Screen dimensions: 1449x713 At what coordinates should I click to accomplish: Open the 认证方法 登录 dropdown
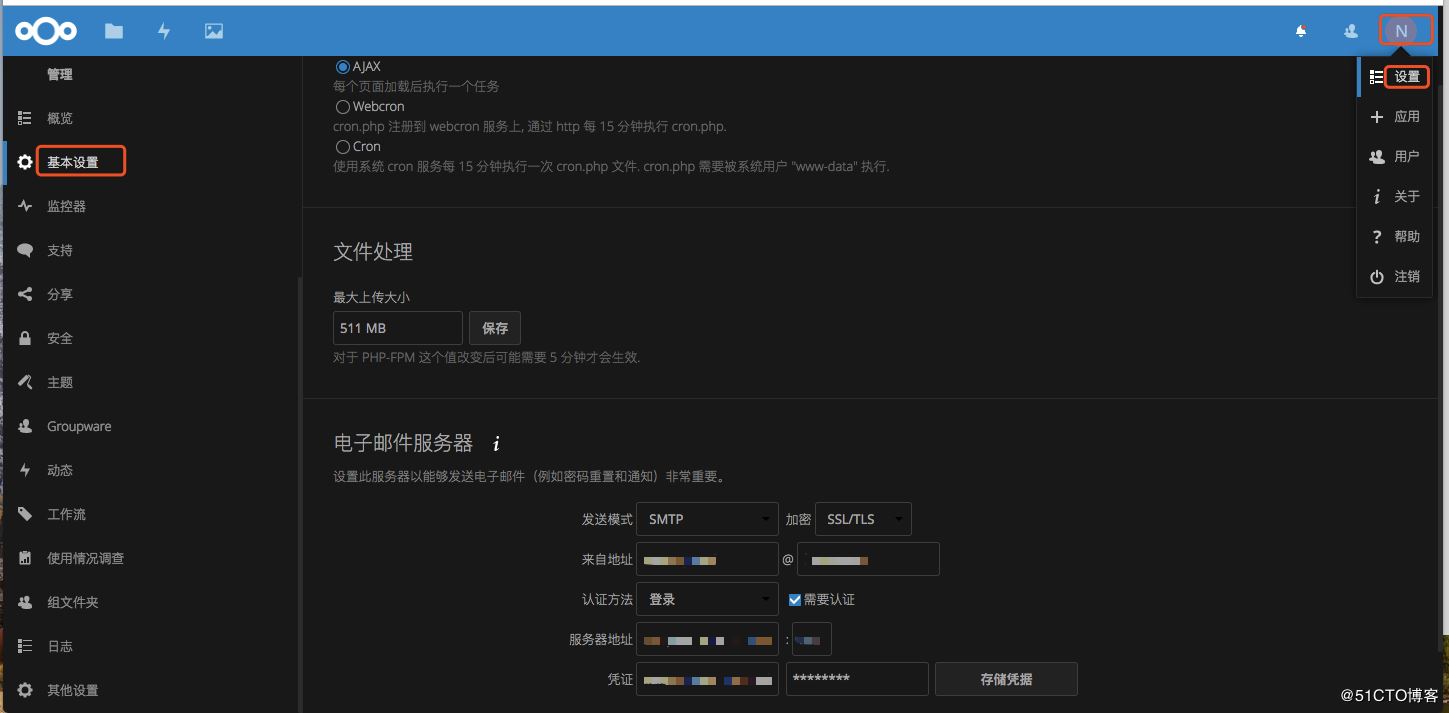point(707,599)
